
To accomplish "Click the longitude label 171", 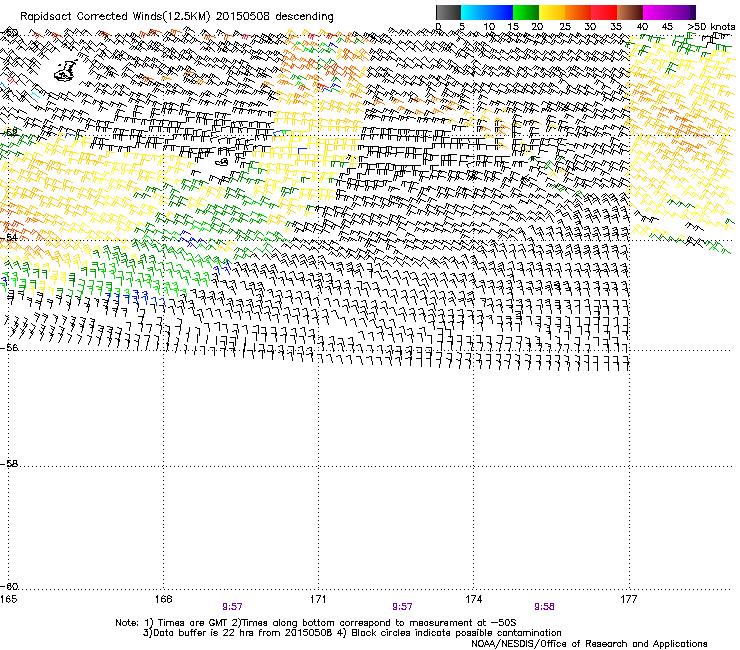I will click(x=318, y=599).
